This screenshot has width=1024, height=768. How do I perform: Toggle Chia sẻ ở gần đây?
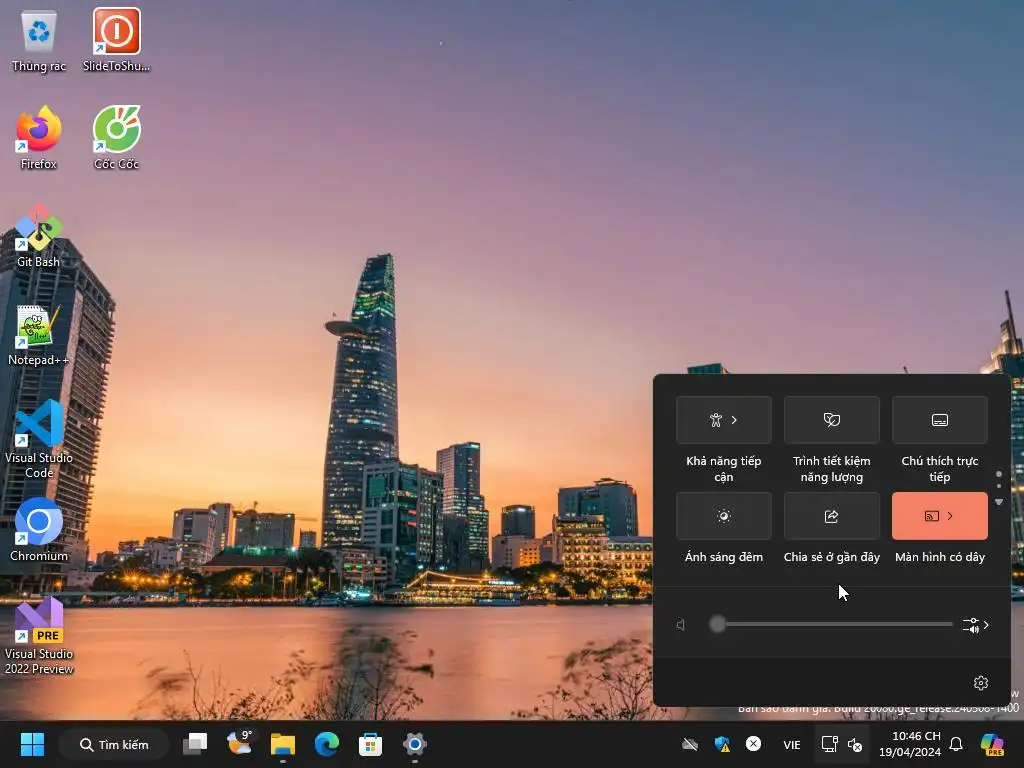[831, 516]
